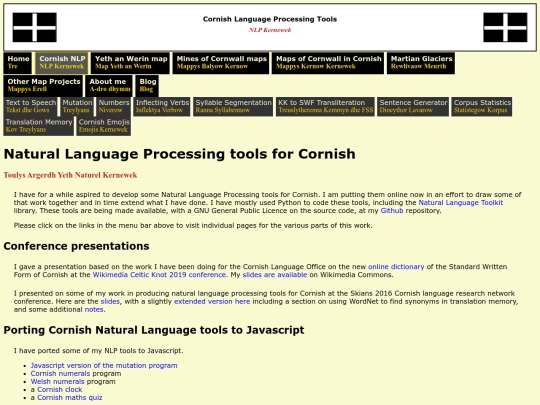Click the right Cornish flag image
540x405 pixels.
pyautogui.click(x=505, y=27)
